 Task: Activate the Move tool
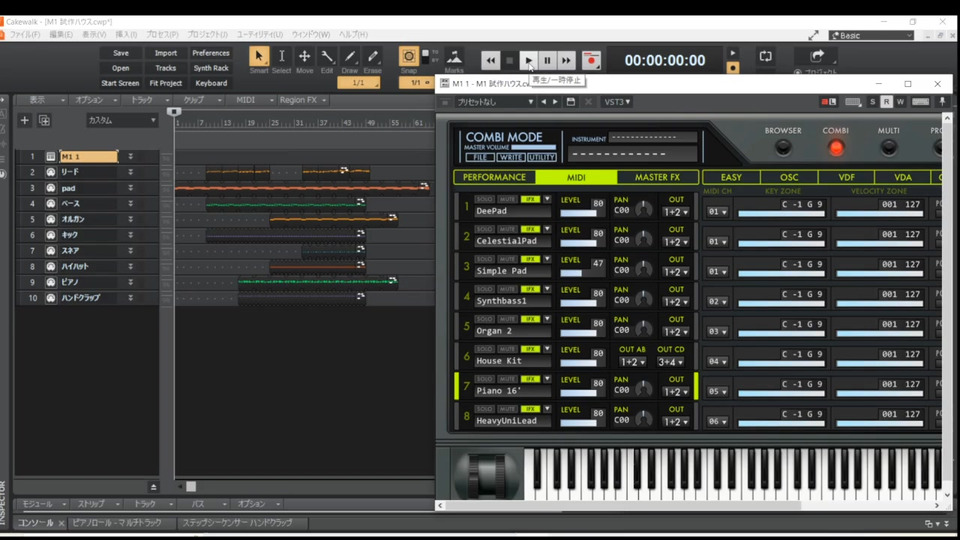tap(304, 57)
